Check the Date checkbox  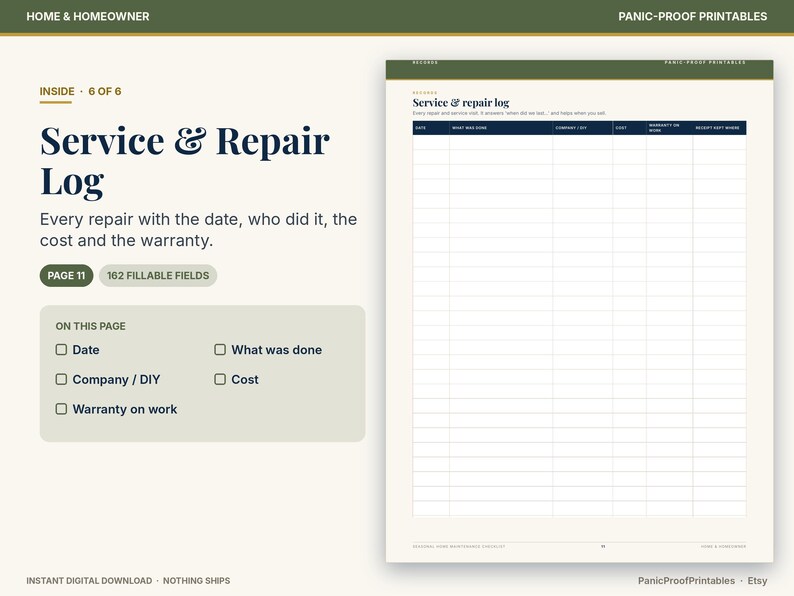click(61, 350)
